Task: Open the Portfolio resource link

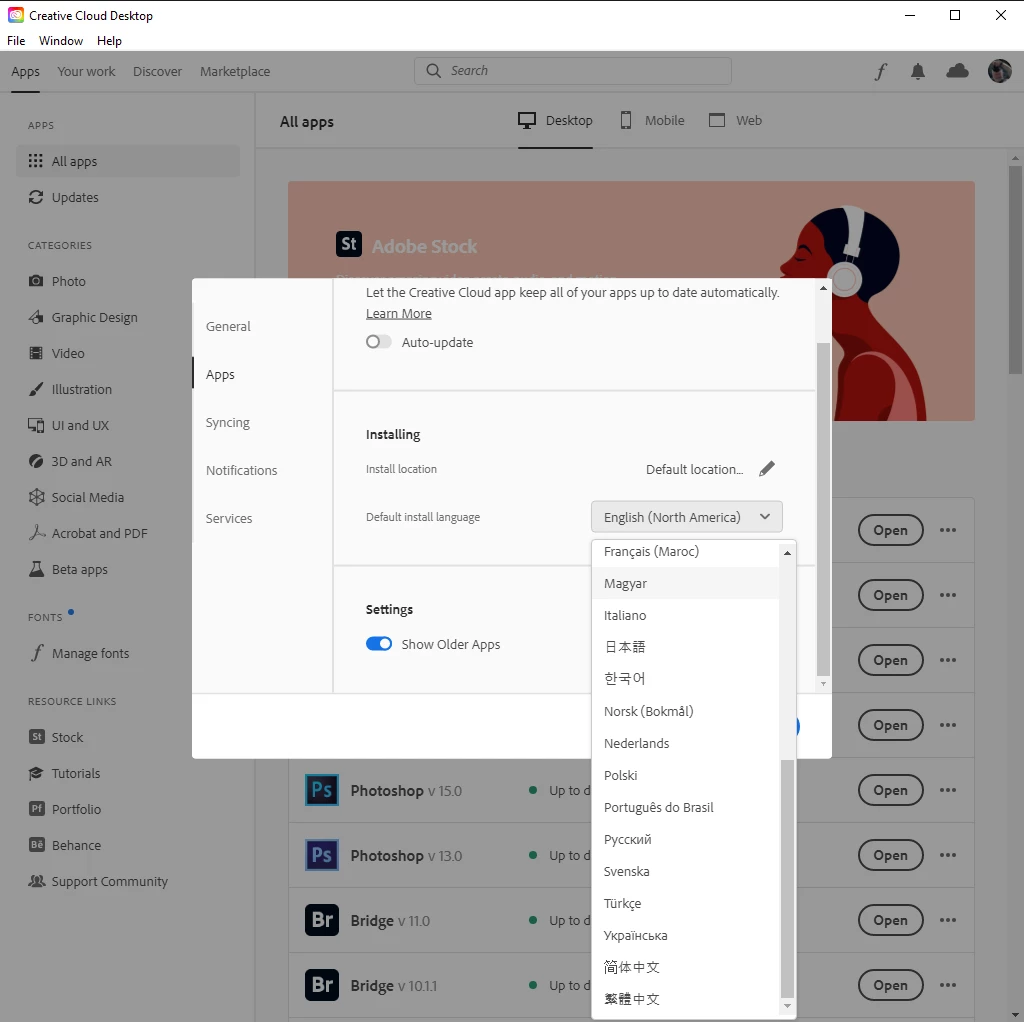Action: point(64,809)
